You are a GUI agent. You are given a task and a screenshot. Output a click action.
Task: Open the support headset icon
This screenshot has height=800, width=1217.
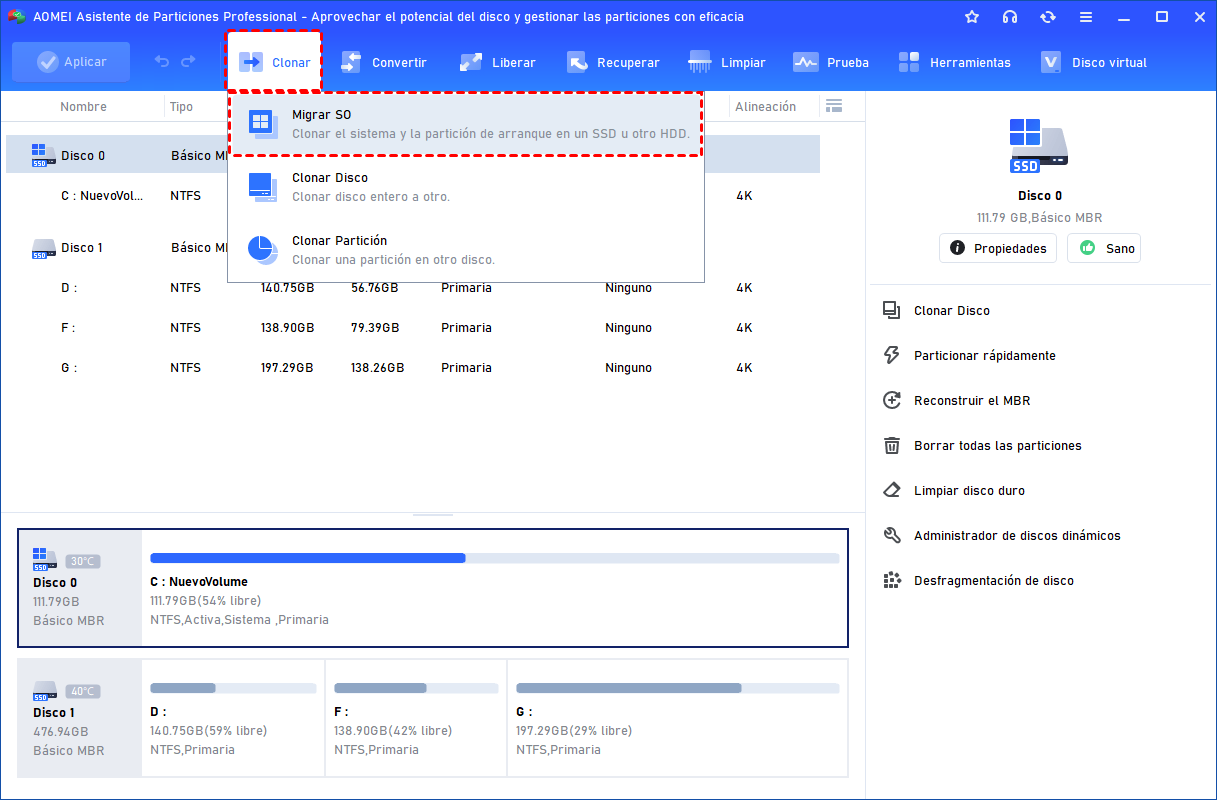click(x=1010, y=17)
